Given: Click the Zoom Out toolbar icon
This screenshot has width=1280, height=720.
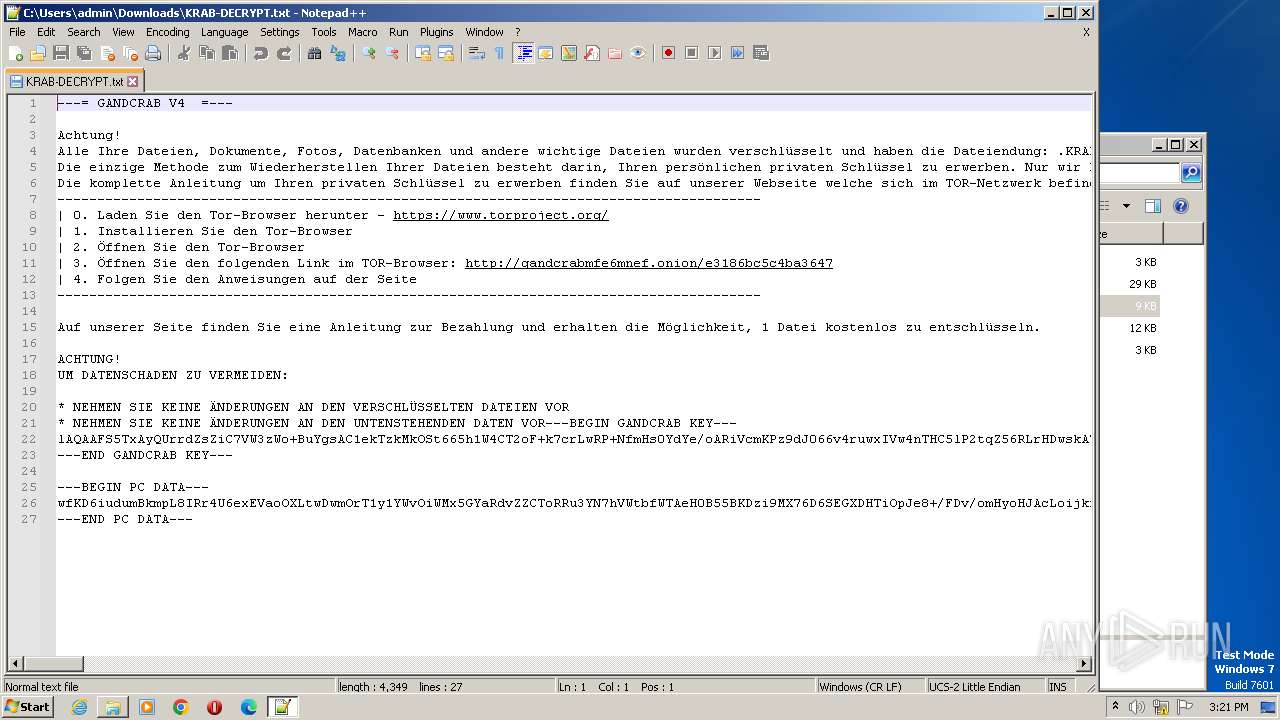Looking at the screenshot, I should click(x=392, y=53).
